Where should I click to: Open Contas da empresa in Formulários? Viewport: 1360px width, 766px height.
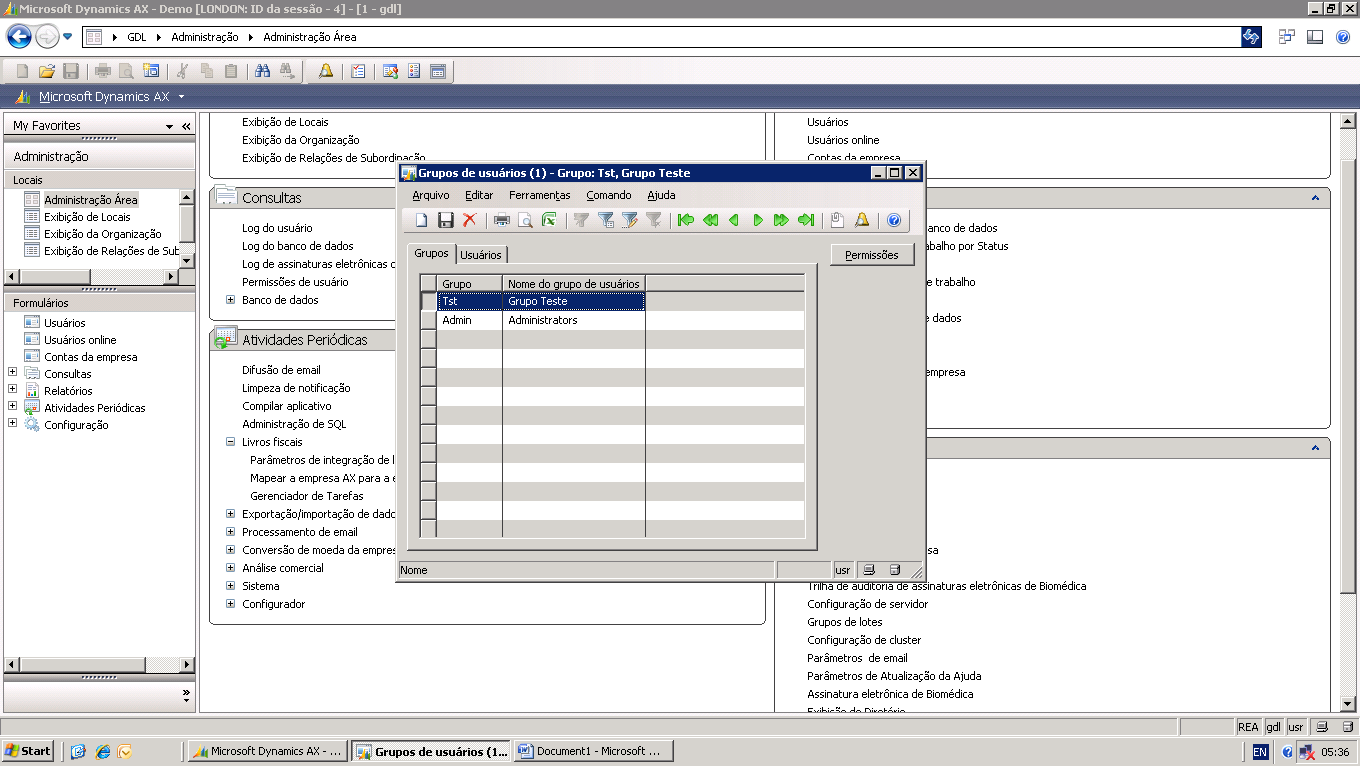click(x=91, y=357)
